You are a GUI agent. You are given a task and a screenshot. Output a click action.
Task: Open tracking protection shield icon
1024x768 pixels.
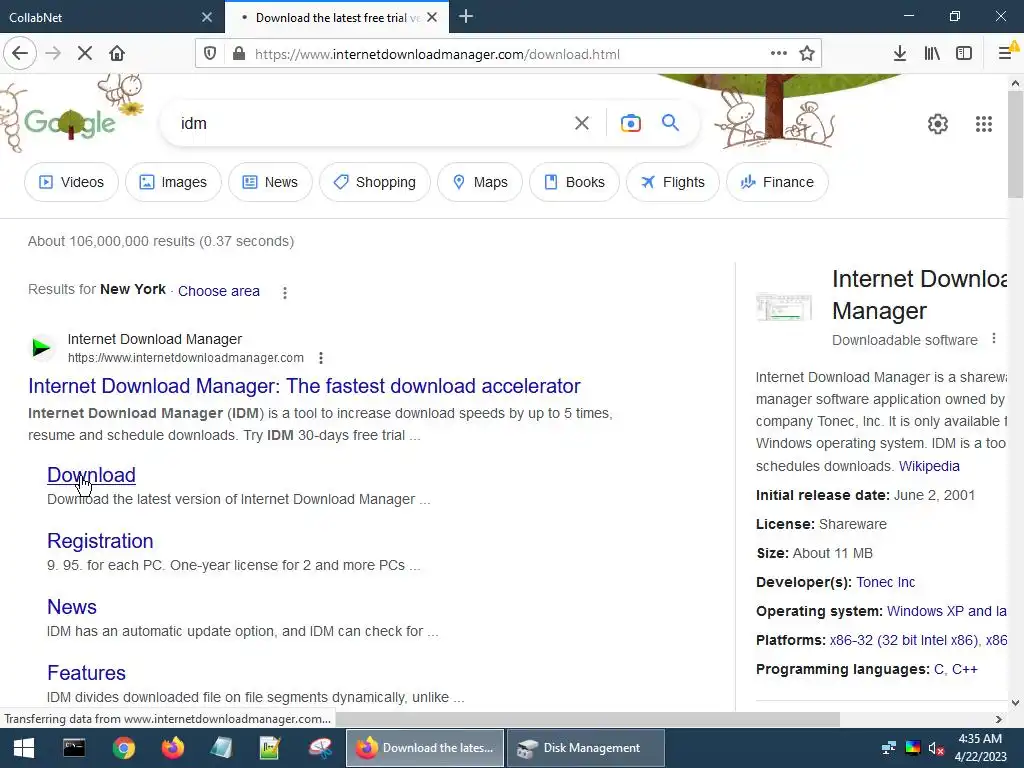point(210,54)
